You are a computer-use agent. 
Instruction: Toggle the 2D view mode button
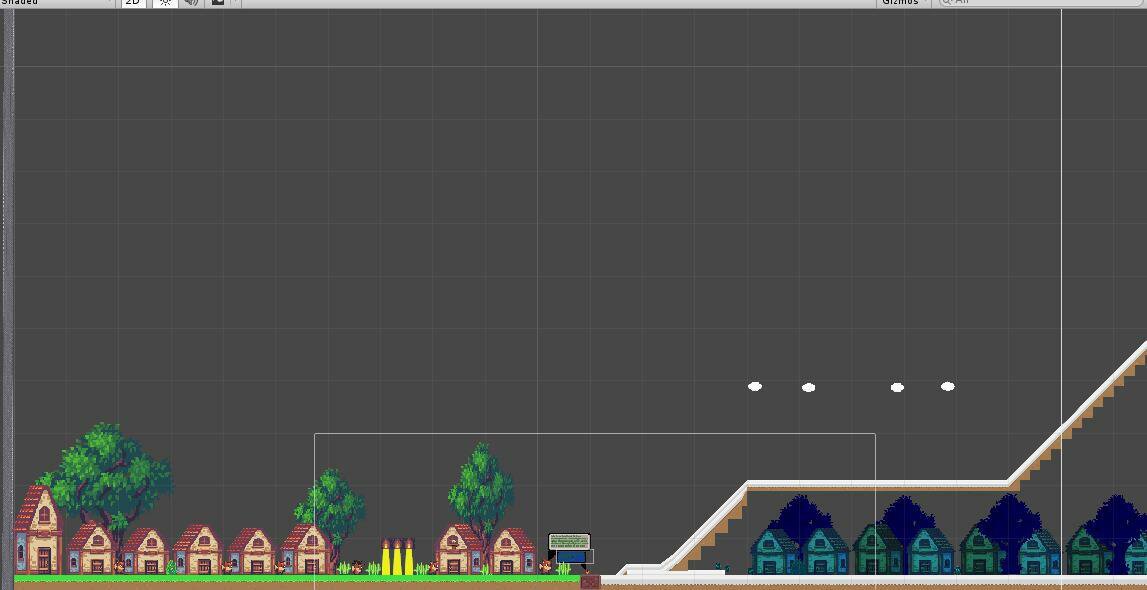pyautogui.click(x=133, y=2)
